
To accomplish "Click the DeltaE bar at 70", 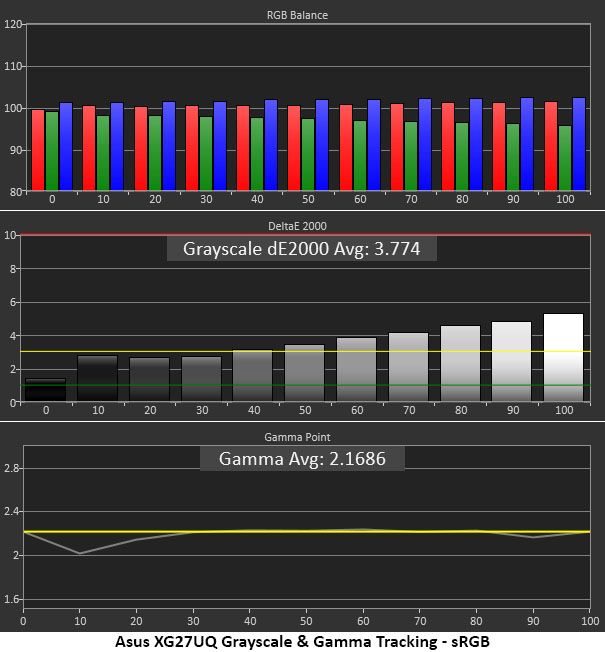I will point(408,367).
